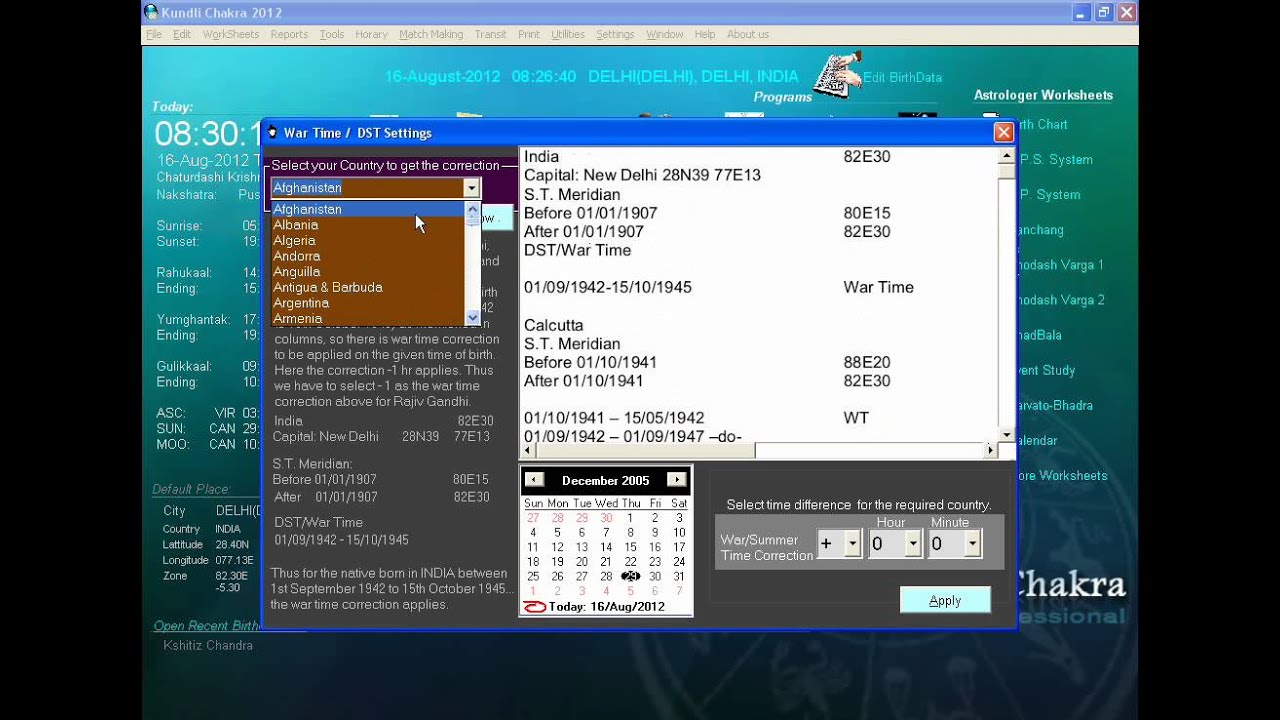The image size is (1280, 720).
Task: Select Albania in the country list
Action: (x=368, y=225)
